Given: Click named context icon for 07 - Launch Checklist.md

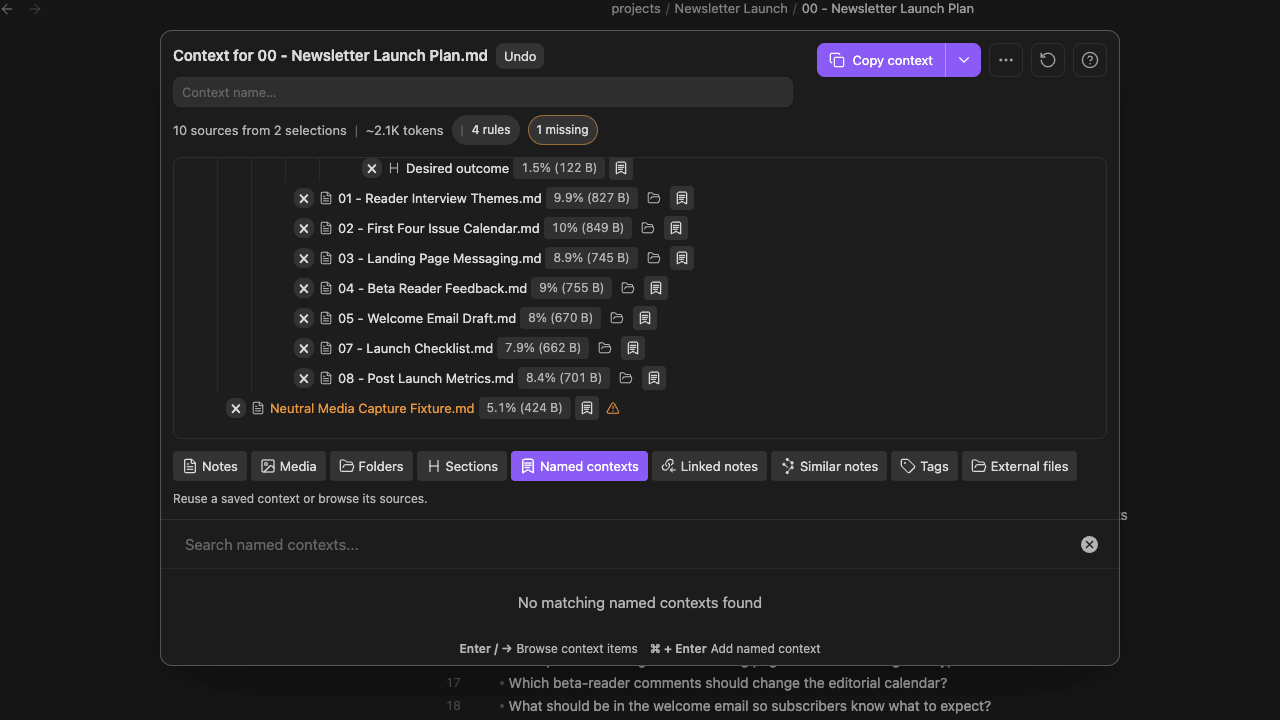Looking at the screenshot, I should coord(633,348).
